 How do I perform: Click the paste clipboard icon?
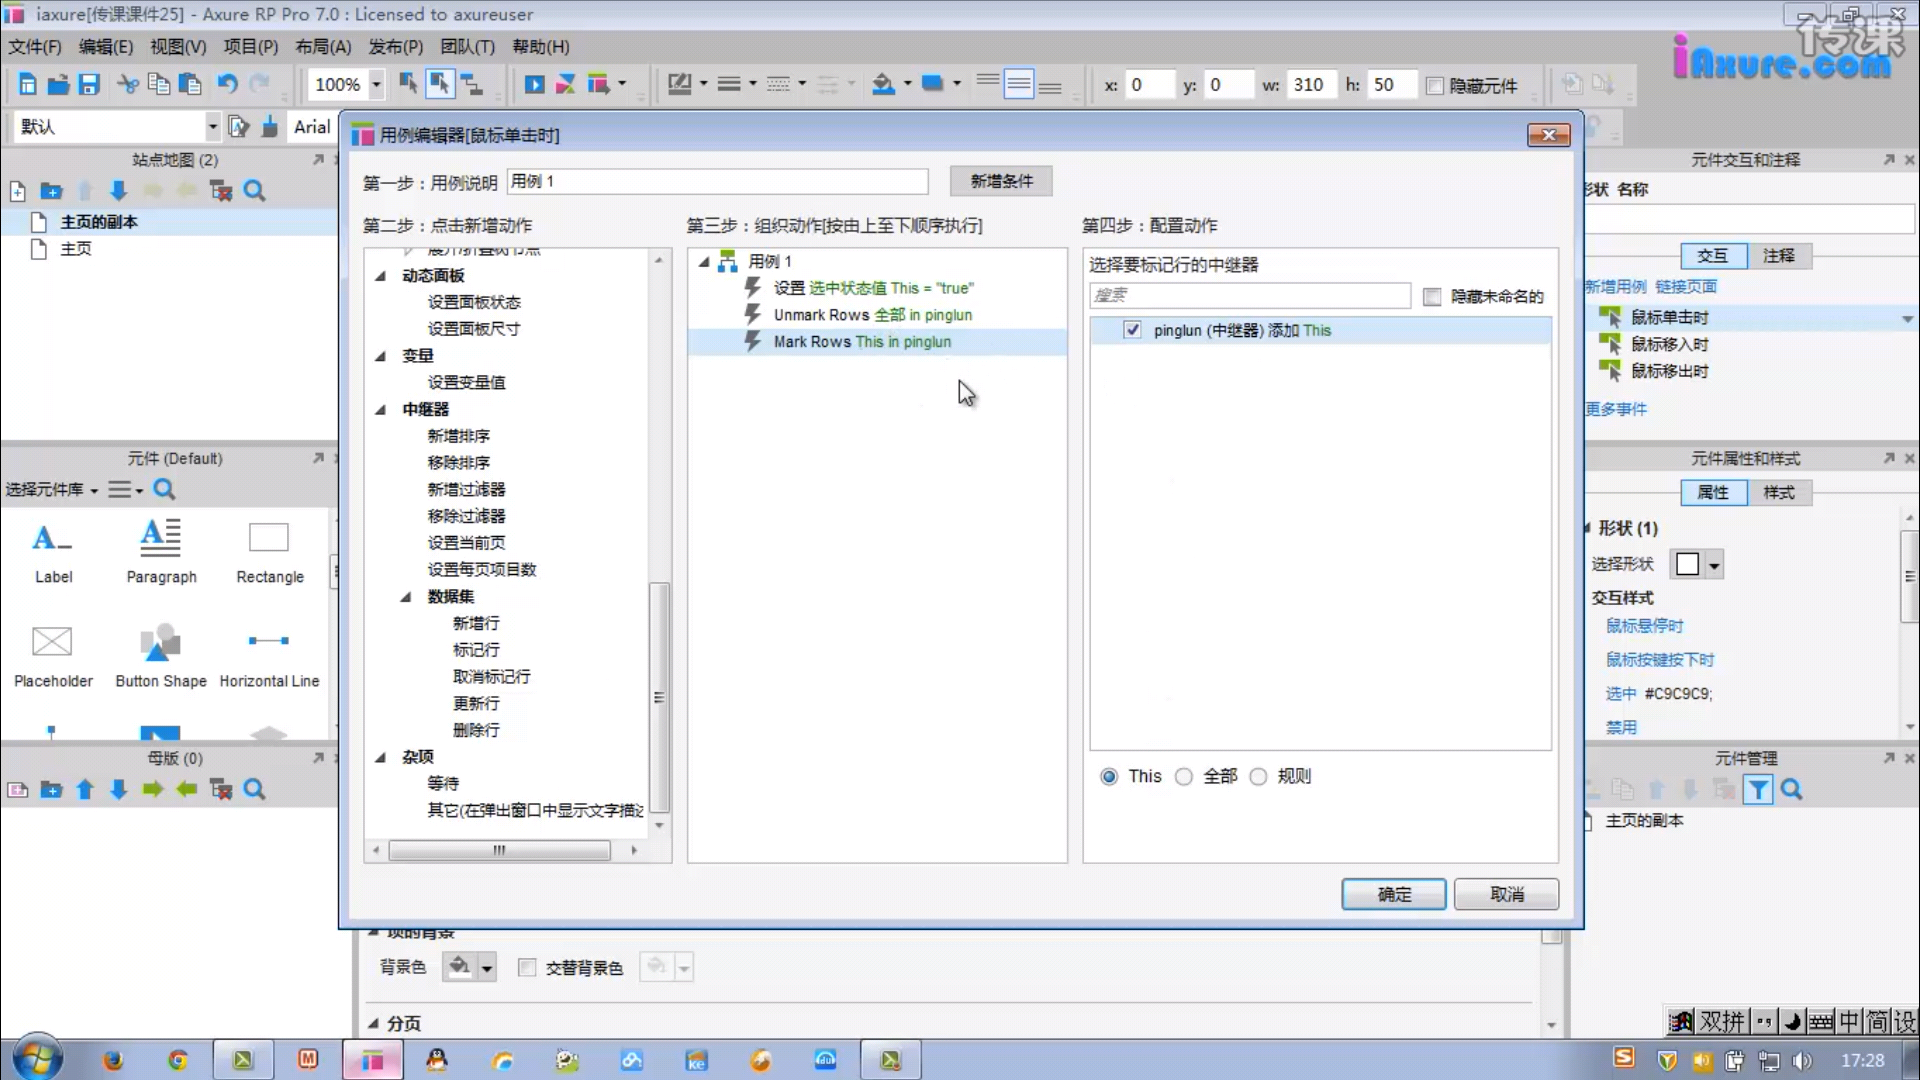pyautogui.click(x=190, y=85)
